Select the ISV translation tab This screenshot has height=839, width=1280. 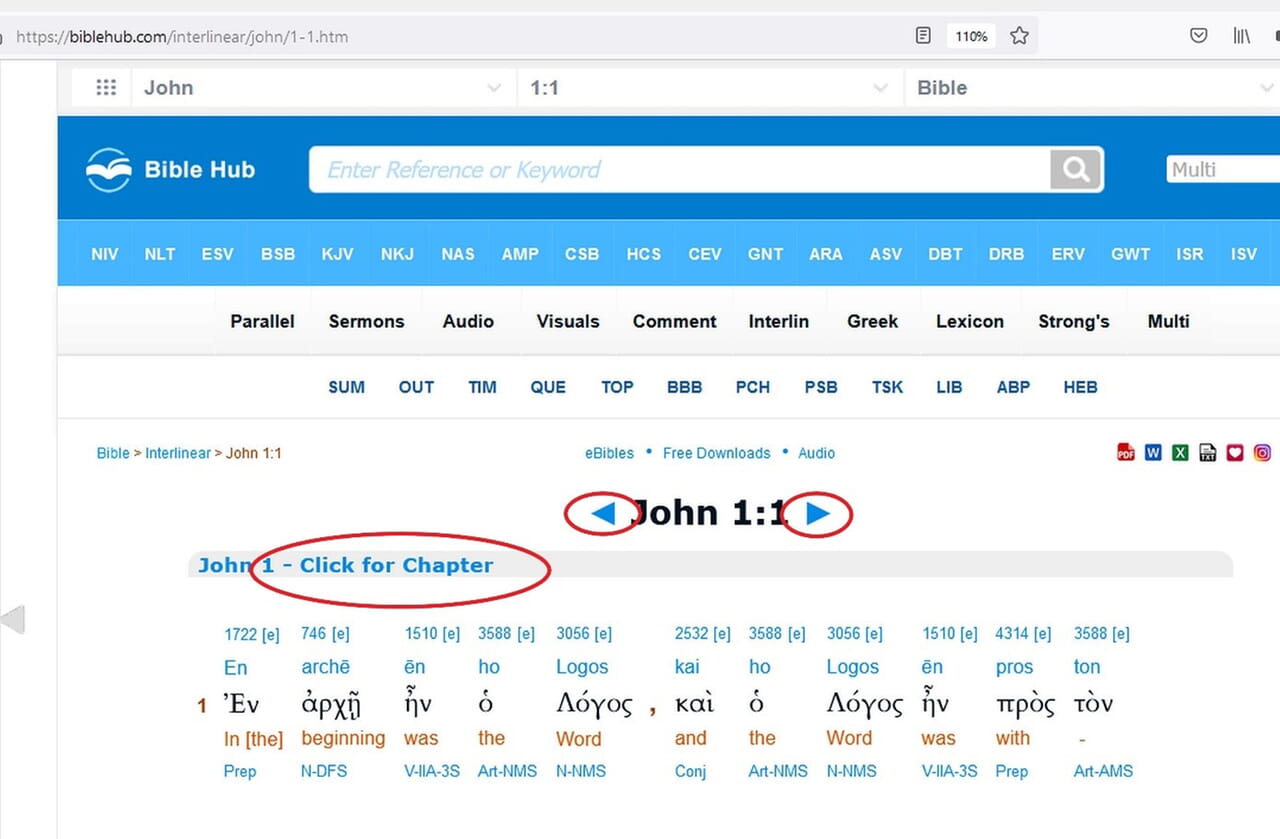(x=1244, y=254)
